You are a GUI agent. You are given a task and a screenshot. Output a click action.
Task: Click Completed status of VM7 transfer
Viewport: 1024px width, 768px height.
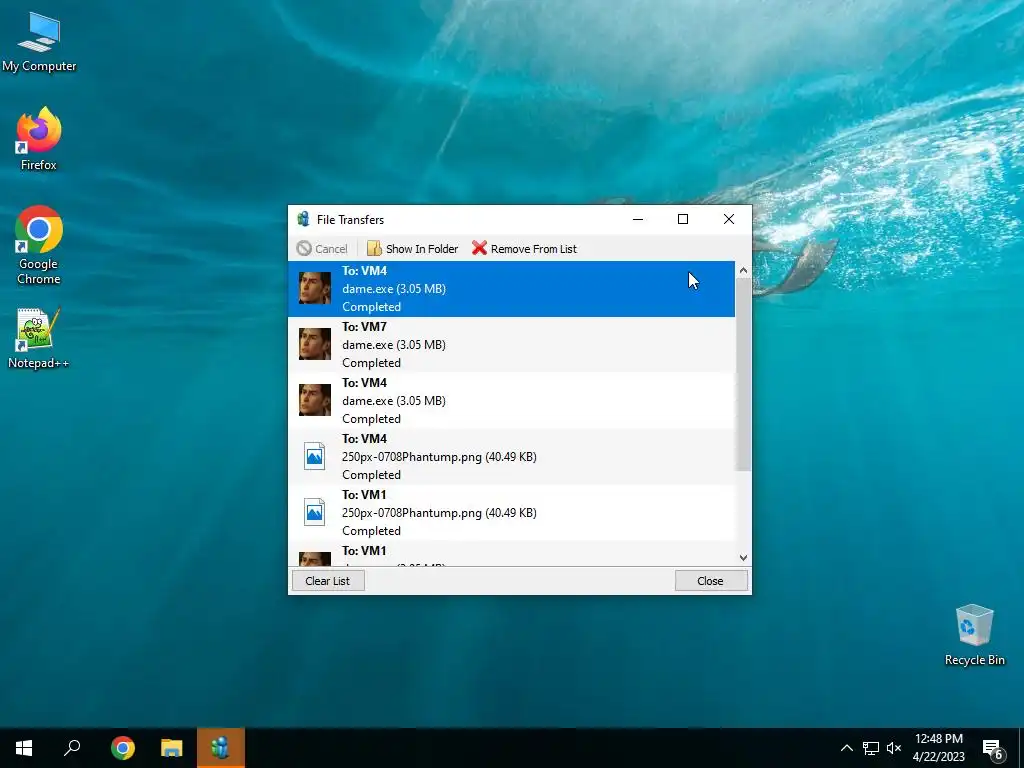coord(372,362)
